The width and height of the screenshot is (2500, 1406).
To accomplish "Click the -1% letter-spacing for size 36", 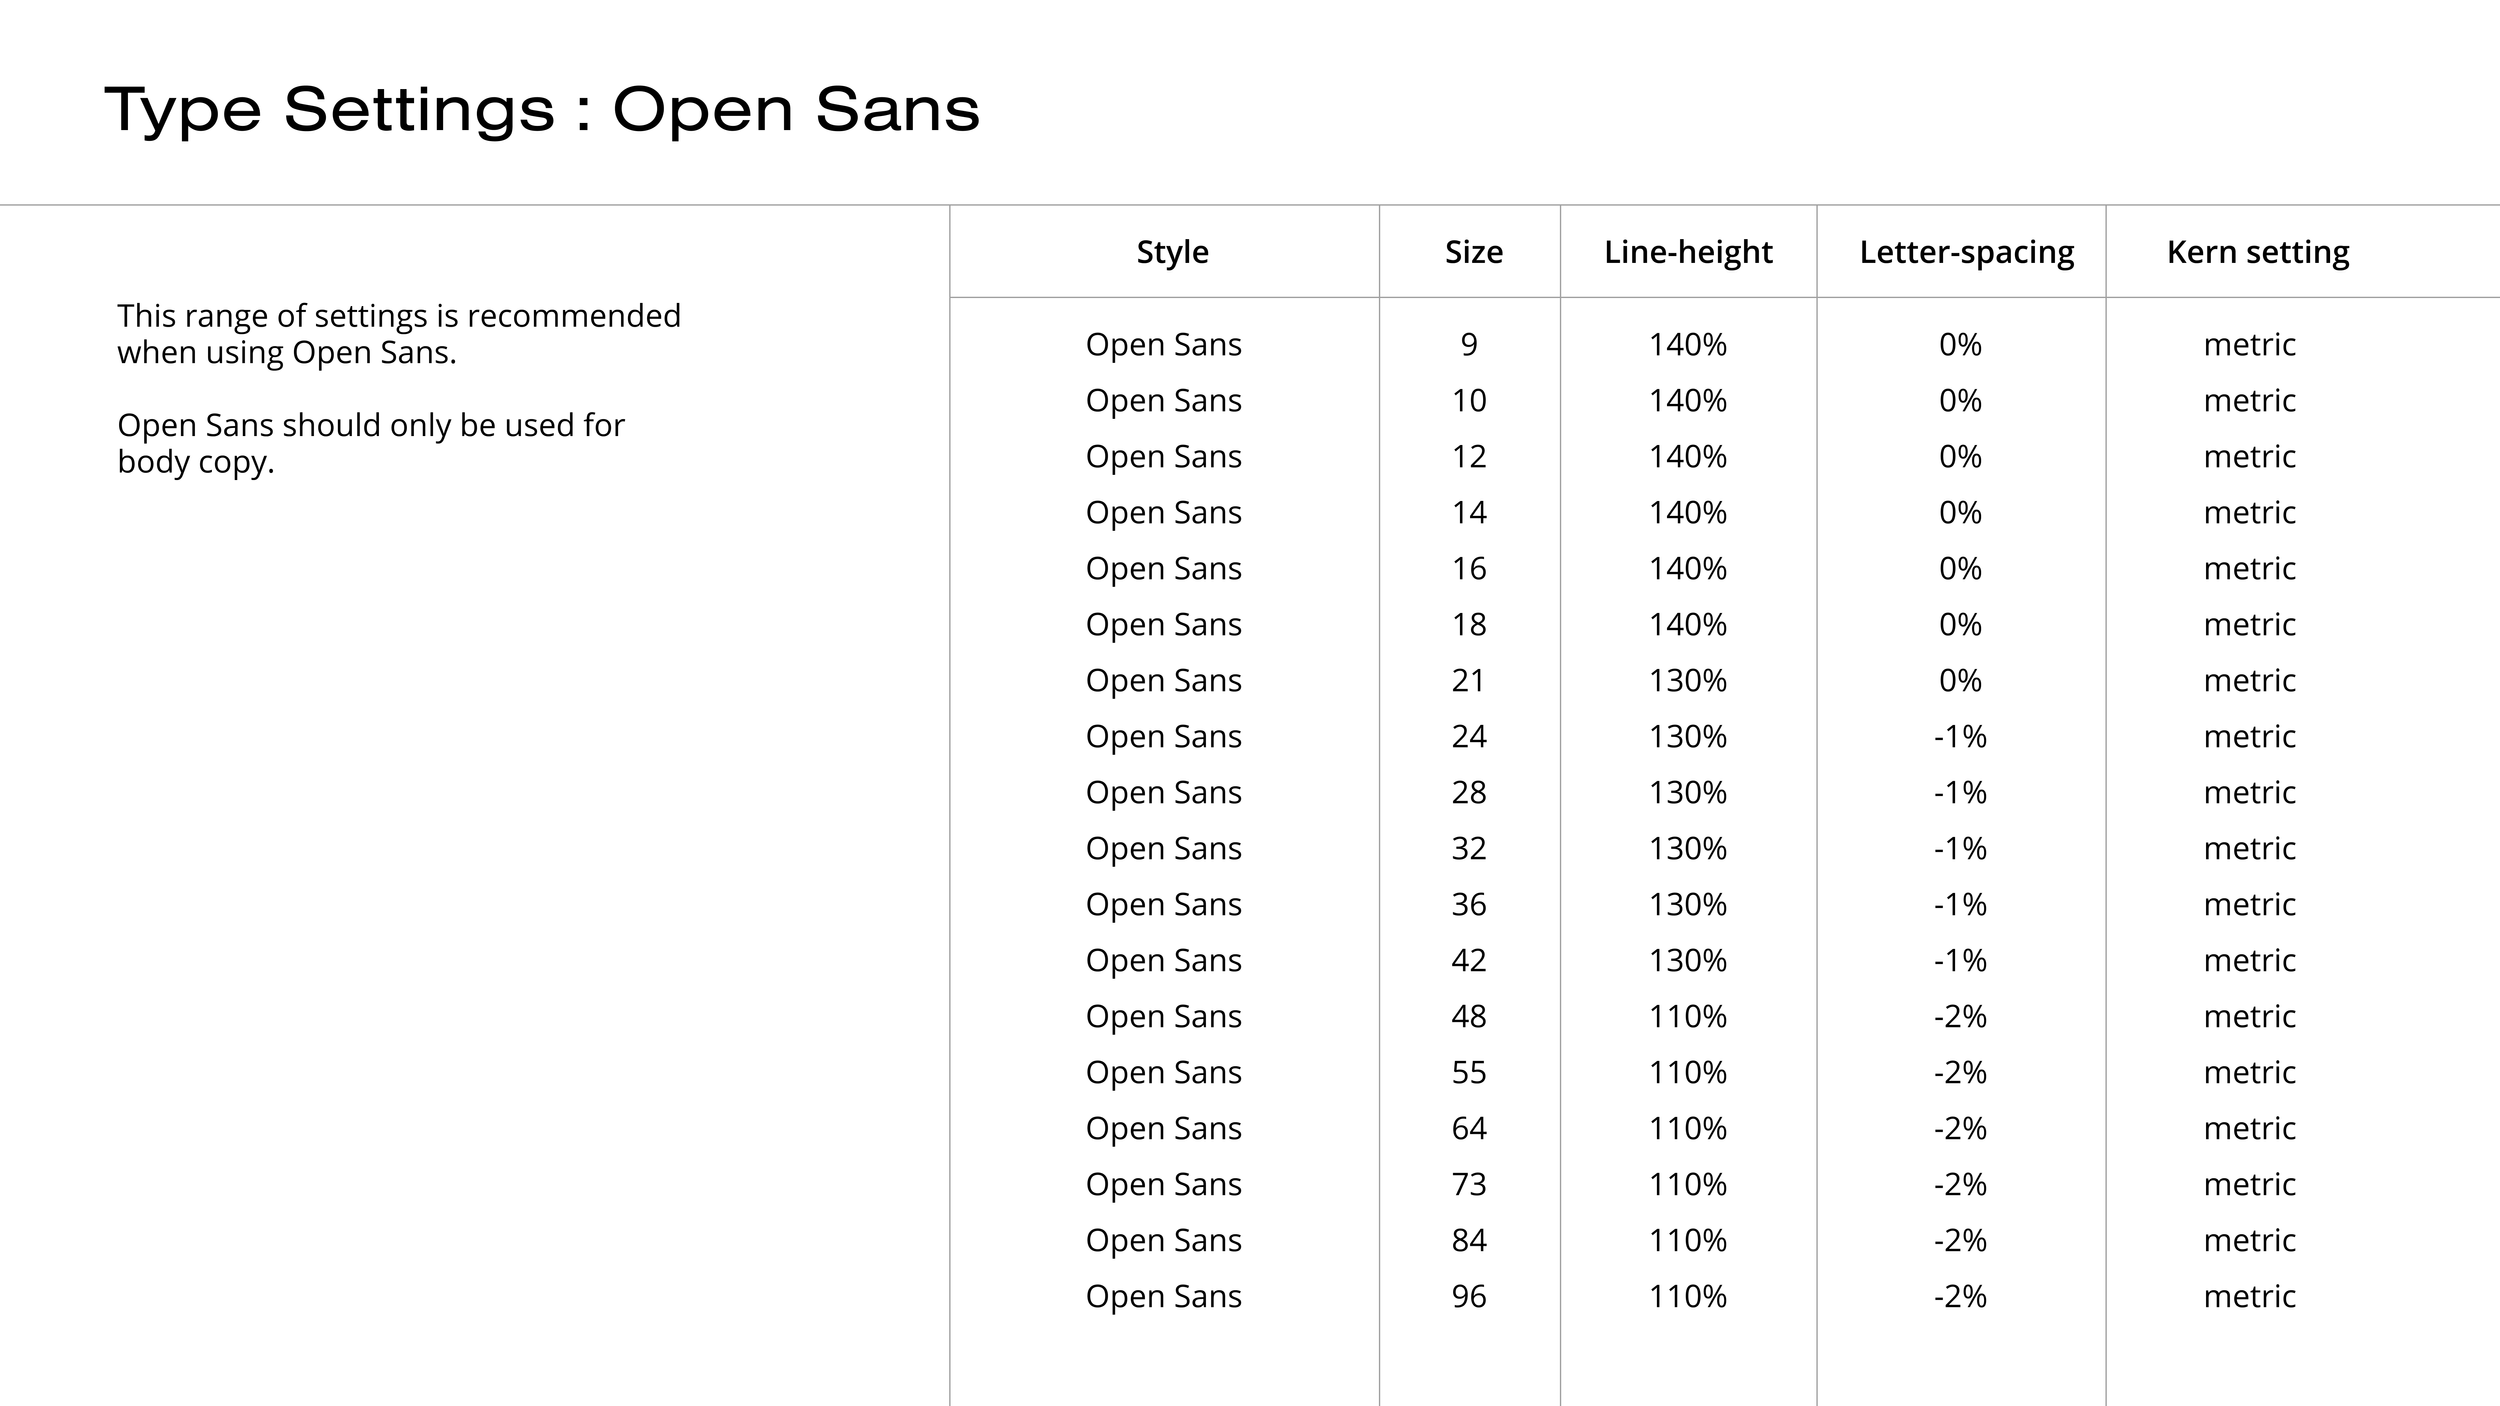I will 1960,904.
